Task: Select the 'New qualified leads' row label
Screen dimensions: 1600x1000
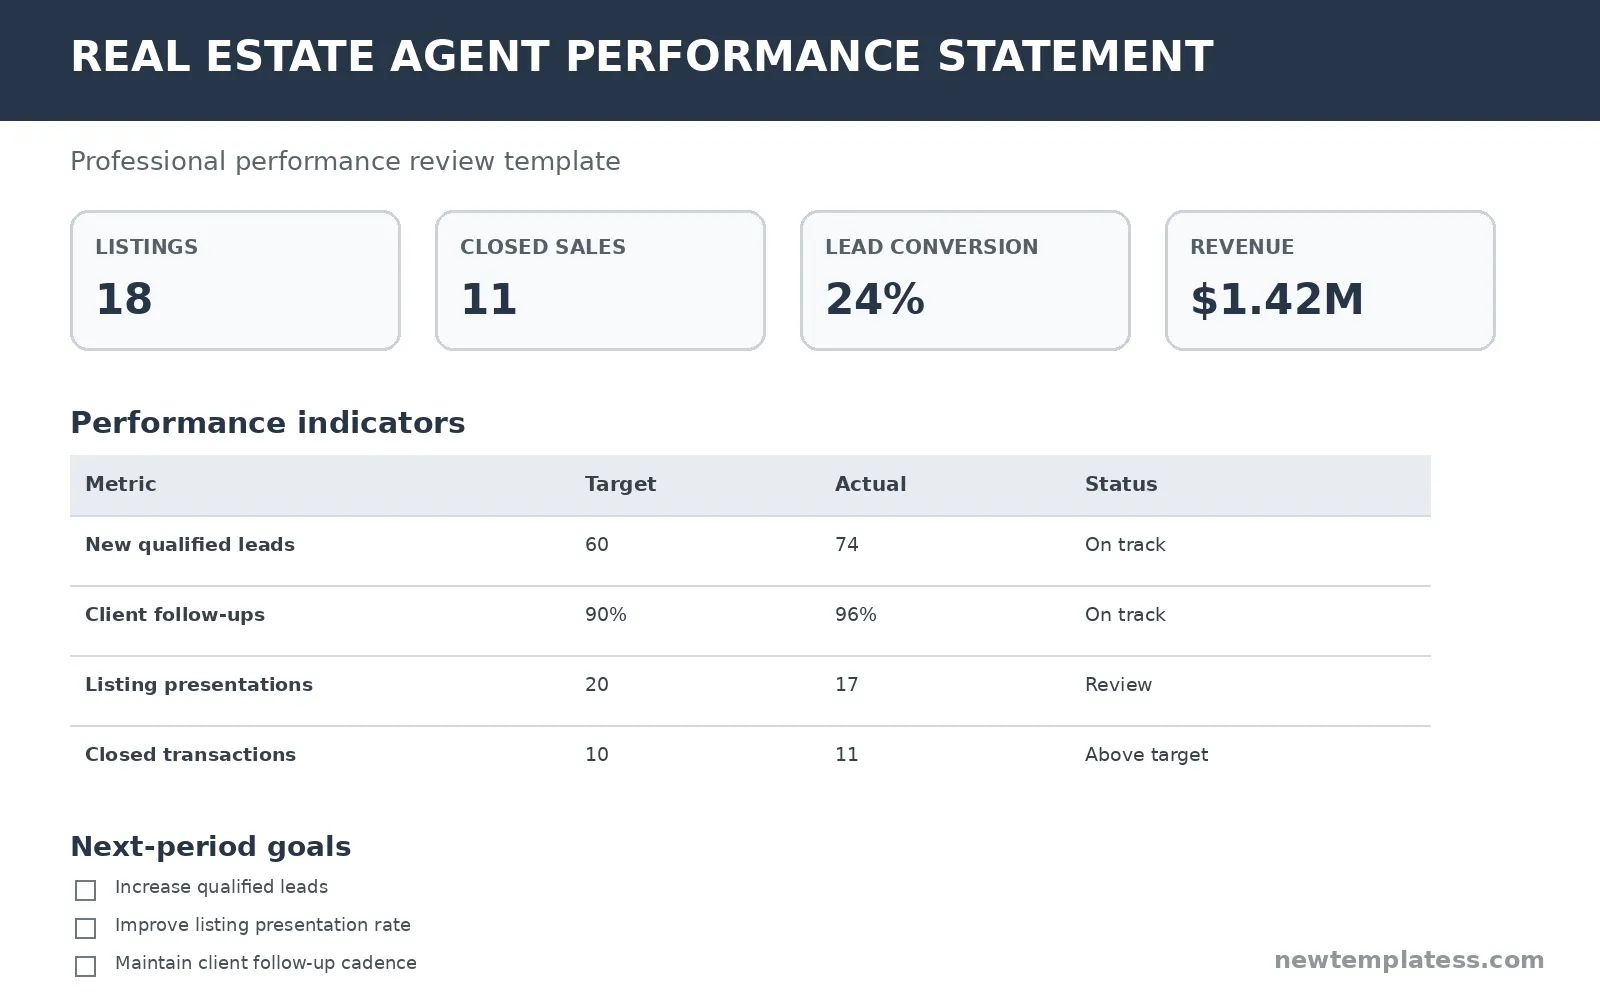Action: tap(190, 545)
